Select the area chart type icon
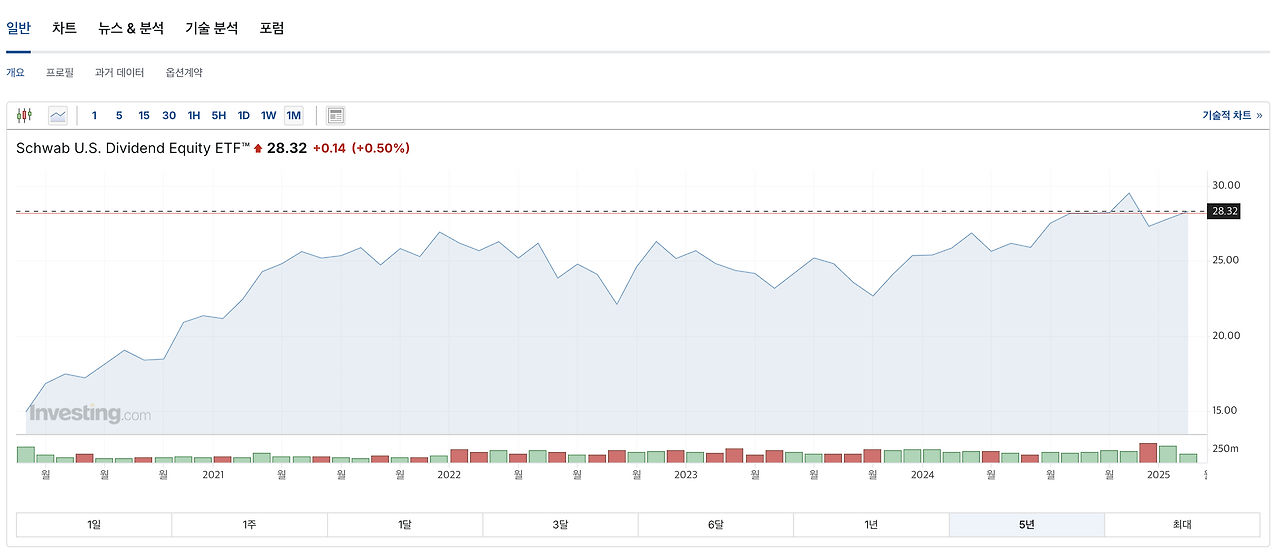1280x548 pixels. coord(58,116)
